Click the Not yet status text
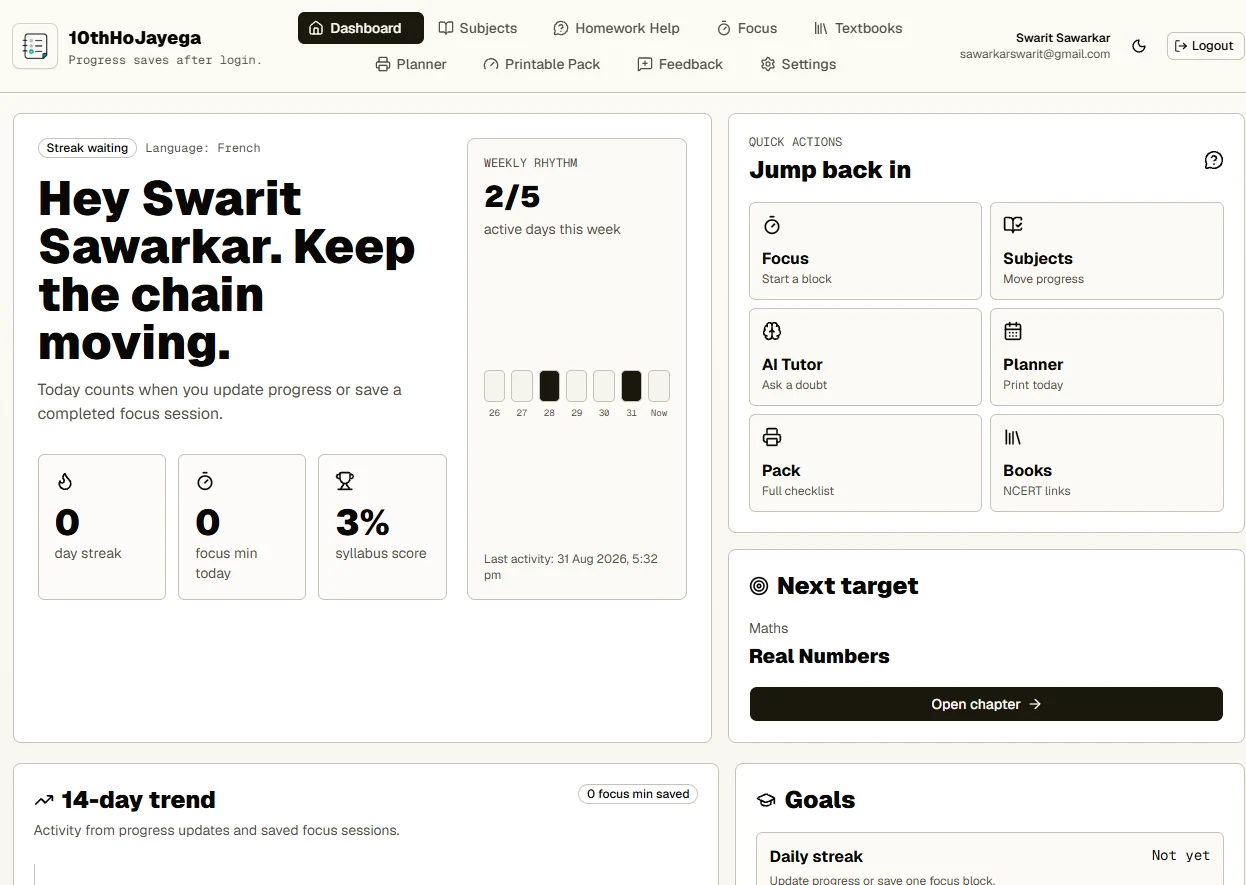This screenshot has height=885, width=1246. 1181,856
